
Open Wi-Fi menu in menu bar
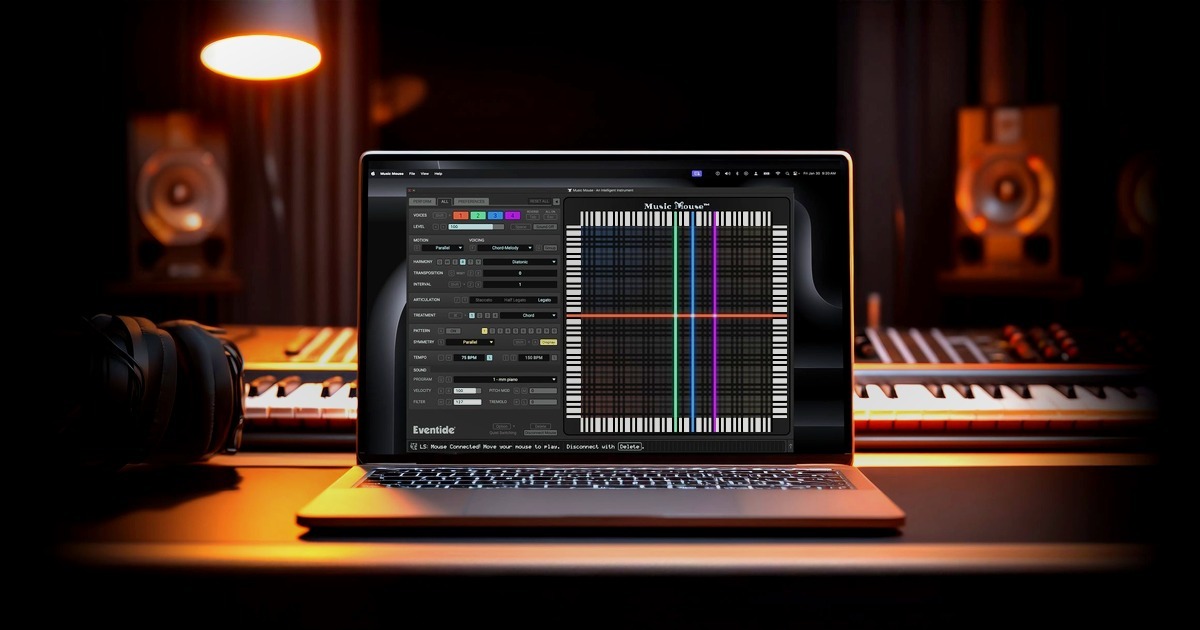[778, 173]
